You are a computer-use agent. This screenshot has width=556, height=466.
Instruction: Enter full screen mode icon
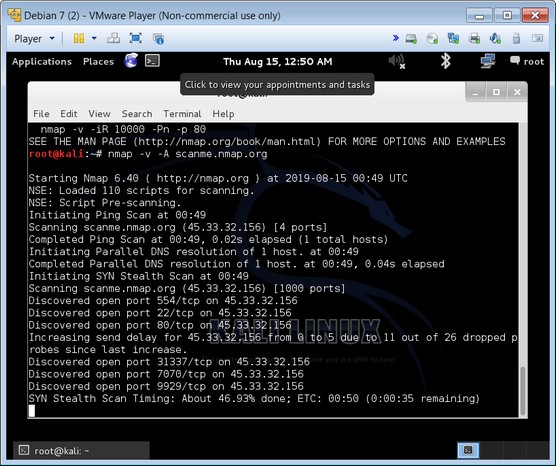[x=136, y=38]
